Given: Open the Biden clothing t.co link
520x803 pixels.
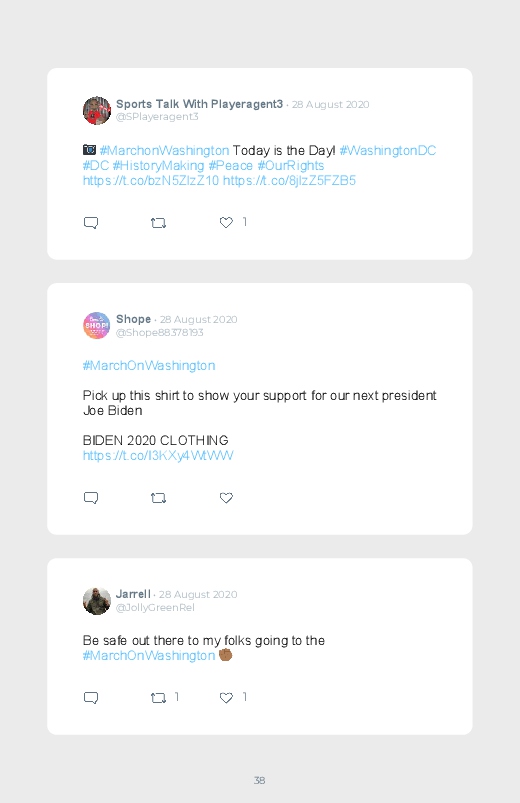Looking at the screenshot, I should pos(158,455).
